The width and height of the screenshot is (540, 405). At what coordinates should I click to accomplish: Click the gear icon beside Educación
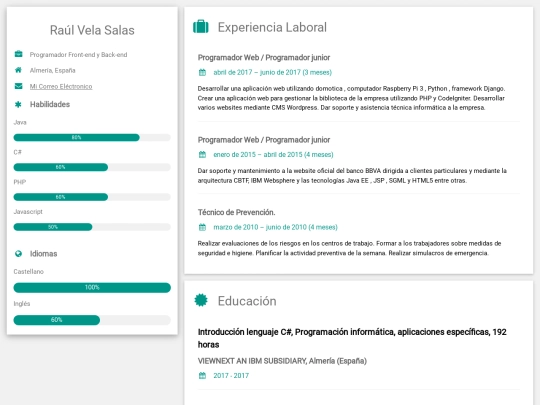click(x=201, y=300)
